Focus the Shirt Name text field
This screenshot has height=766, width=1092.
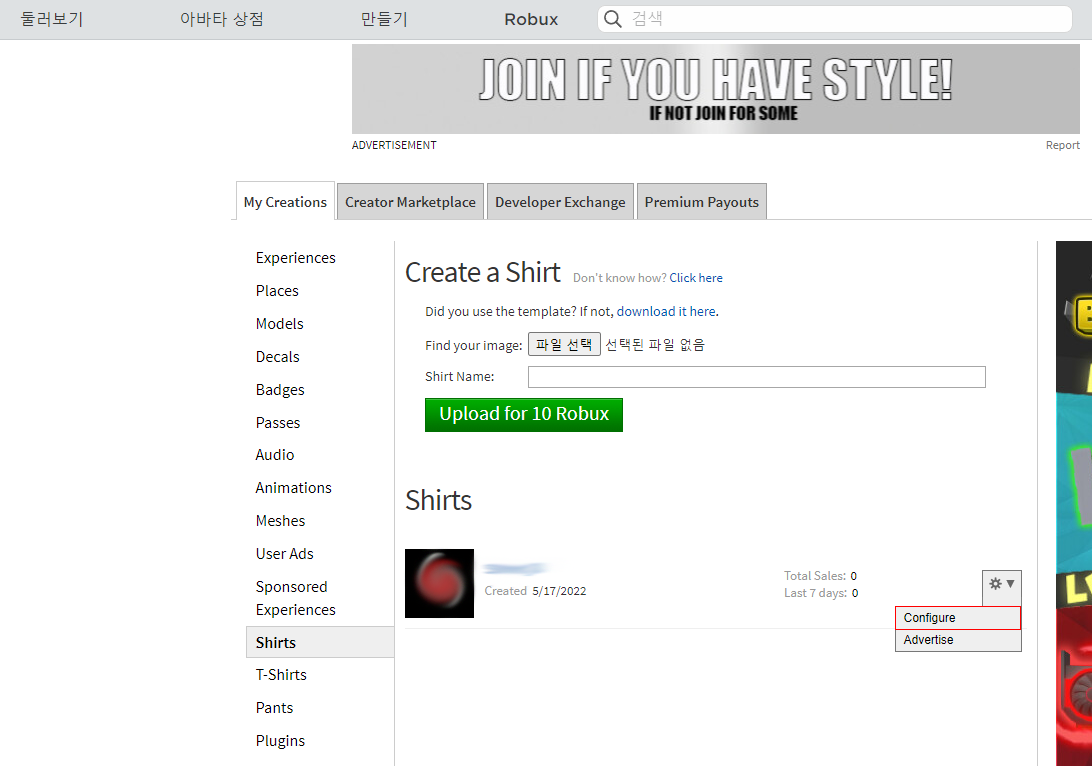tap(756, 377)
